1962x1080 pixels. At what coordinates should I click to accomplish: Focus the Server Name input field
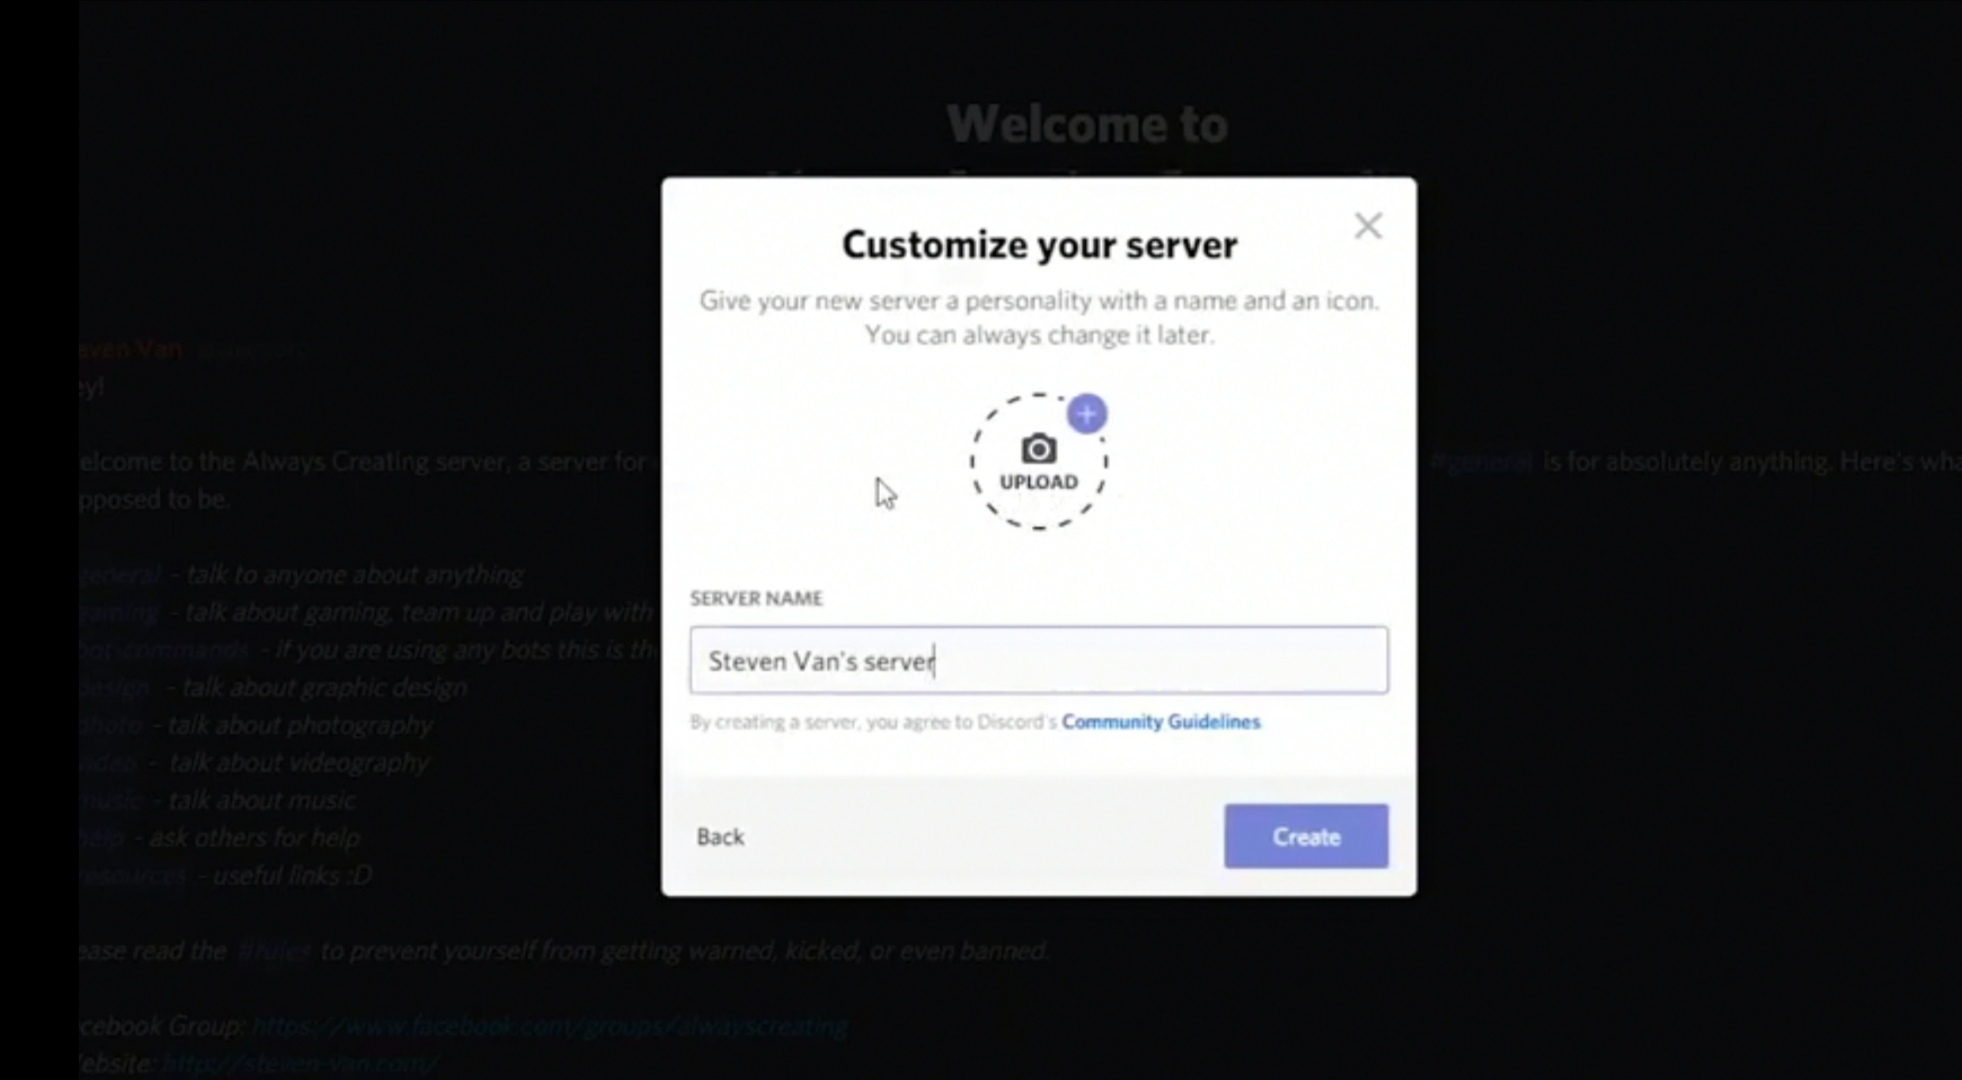pos(1038,660)
